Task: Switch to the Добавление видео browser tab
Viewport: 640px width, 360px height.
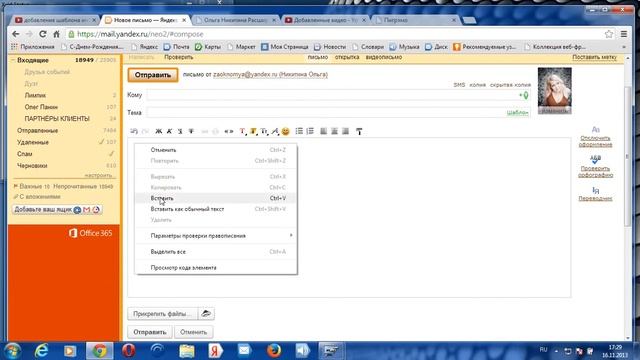Action: (x=324, y=20)
